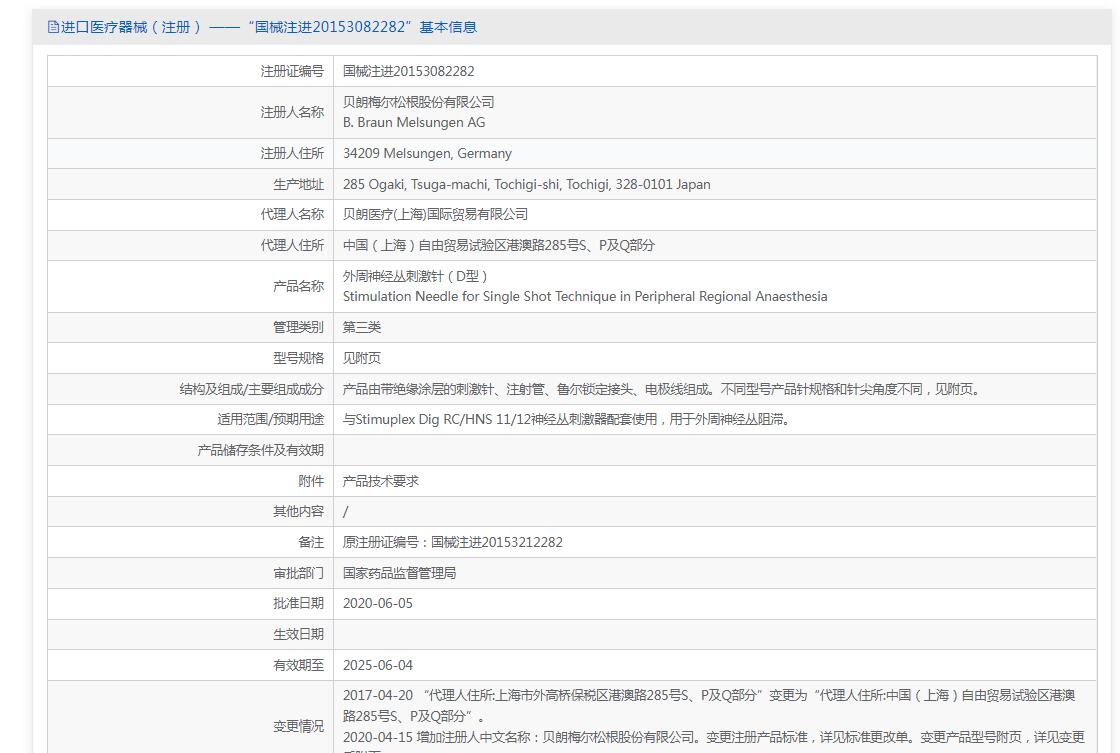Image resolution: width=1120 pixels, height=753 pixels.
Task: Click the structure and composition description text
Action: click(662, 389)
